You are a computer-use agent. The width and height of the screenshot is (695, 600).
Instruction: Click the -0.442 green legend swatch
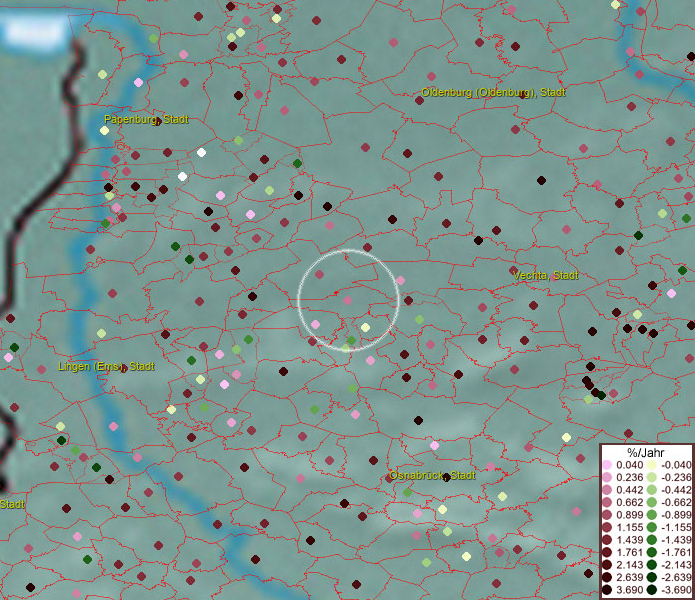pyautogui.click(x=652, y=490)
